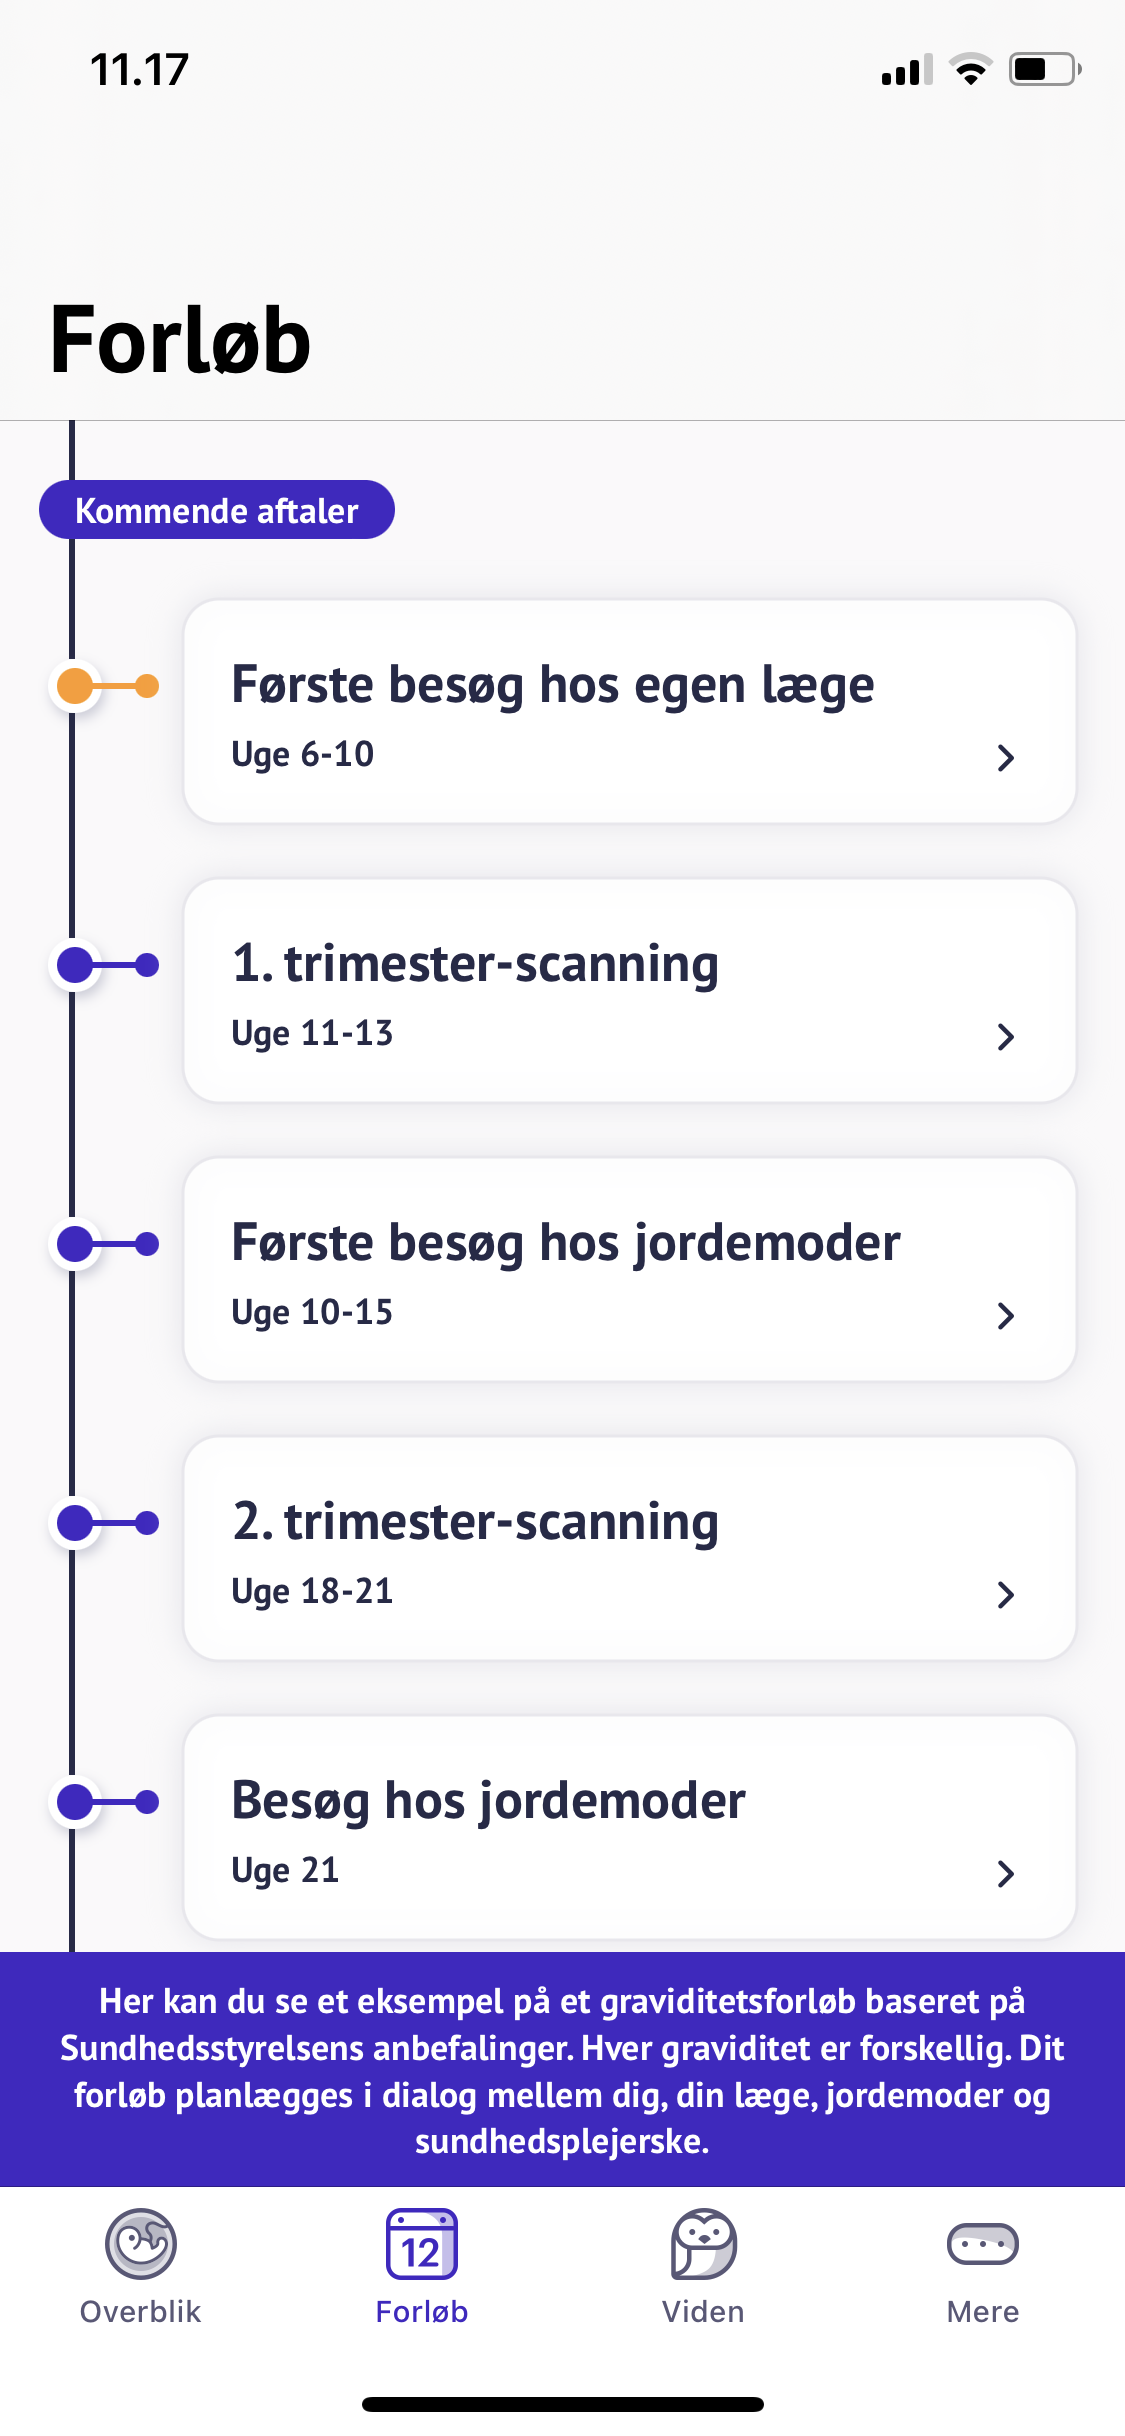The width and height of the screenshot is (1125, 2436).
Task: Expand Første besøg hos jordemoder chevron
Action: [x=1006, y=1316]
